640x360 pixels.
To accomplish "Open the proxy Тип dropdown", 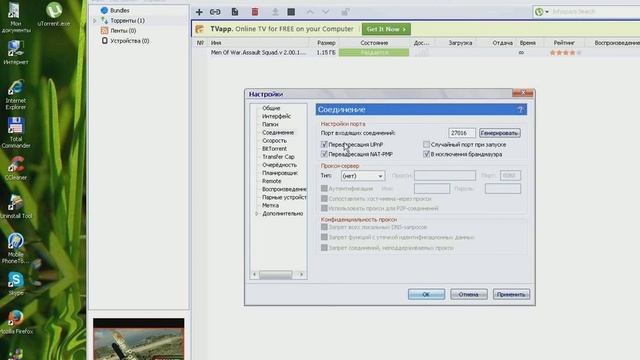I will coord(363,176).
